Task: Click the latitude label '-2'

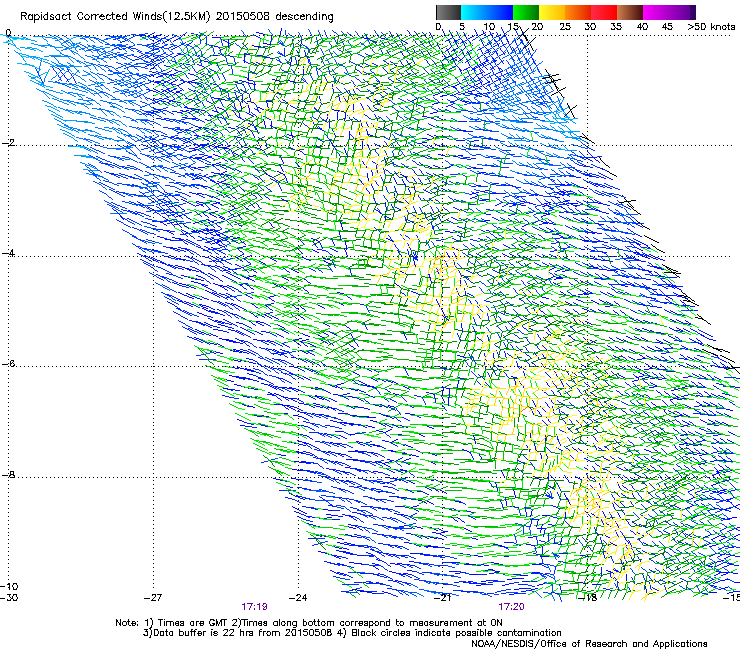Action: tap(8, 143)
